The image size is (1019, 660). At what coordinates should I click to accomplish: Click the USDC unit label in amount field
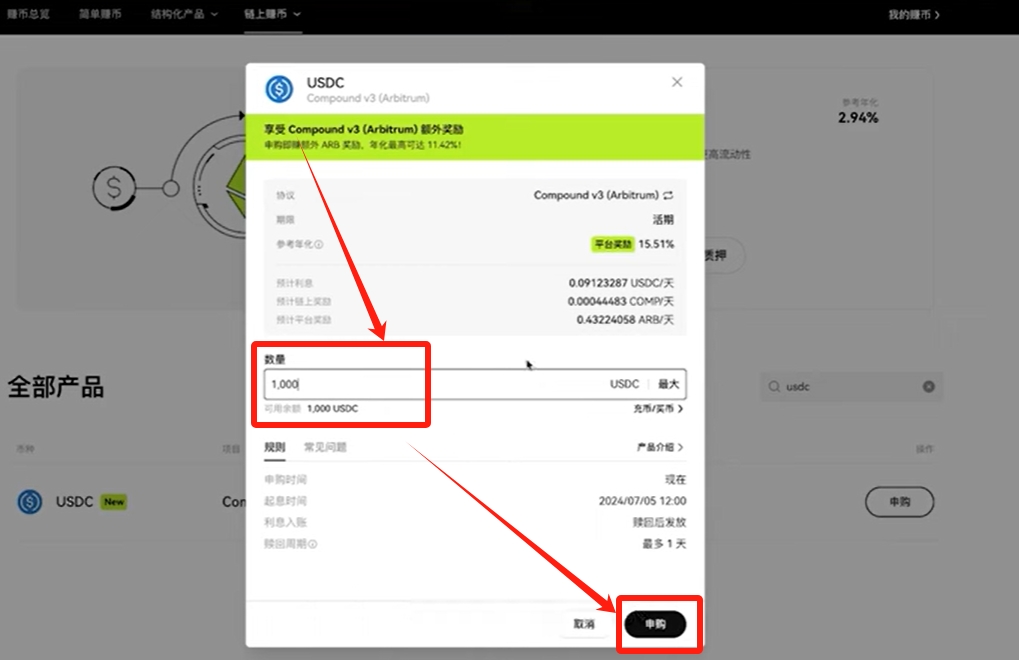coord(625,384)
